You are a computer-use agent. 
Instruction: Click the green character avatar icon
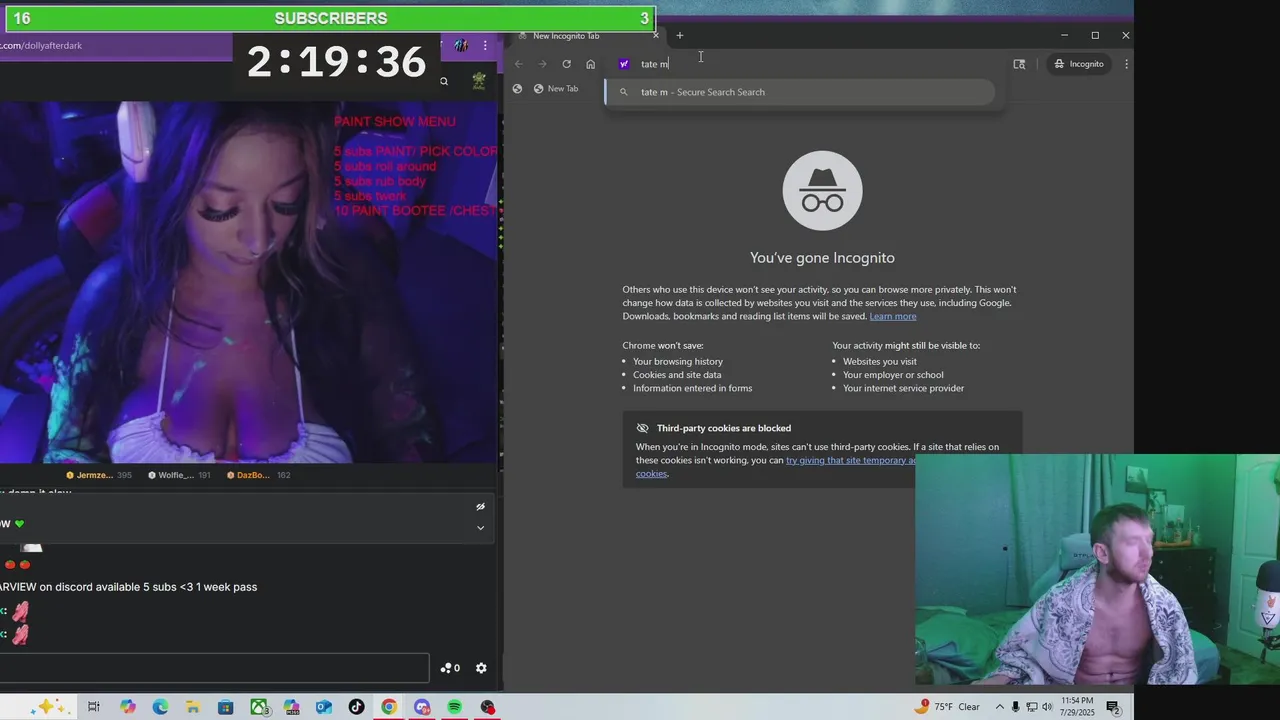[480, 81]
